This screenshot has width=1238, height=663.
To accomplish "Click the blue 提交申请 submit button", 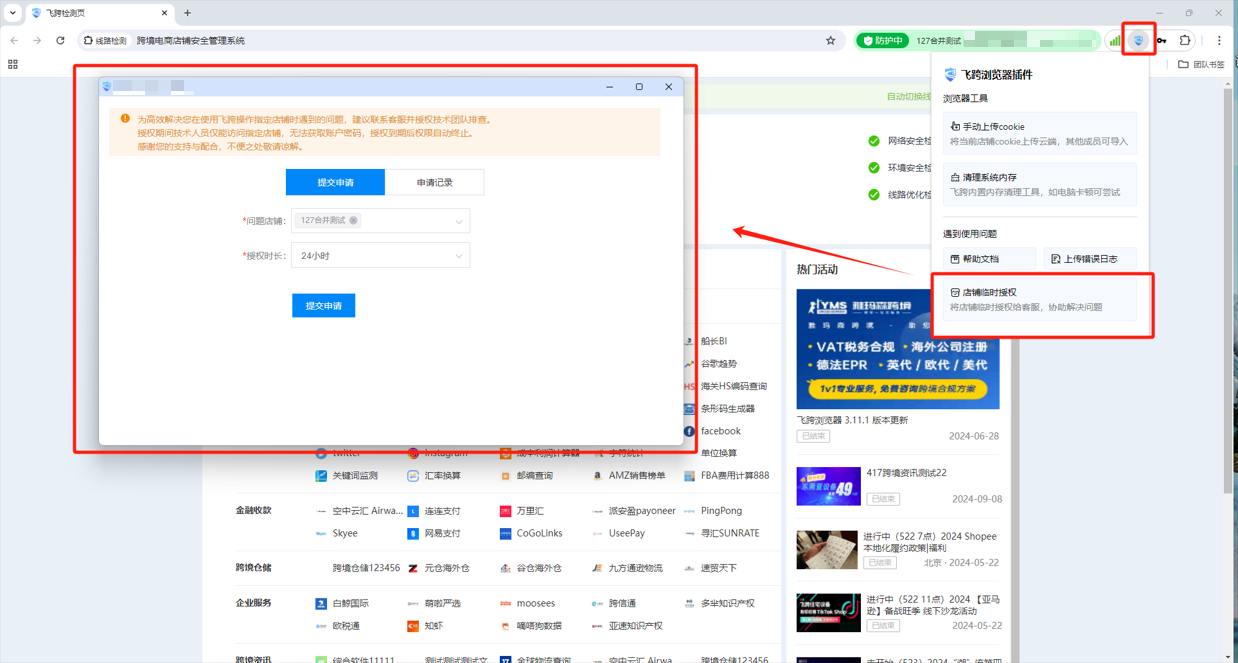I will point(323,306).
